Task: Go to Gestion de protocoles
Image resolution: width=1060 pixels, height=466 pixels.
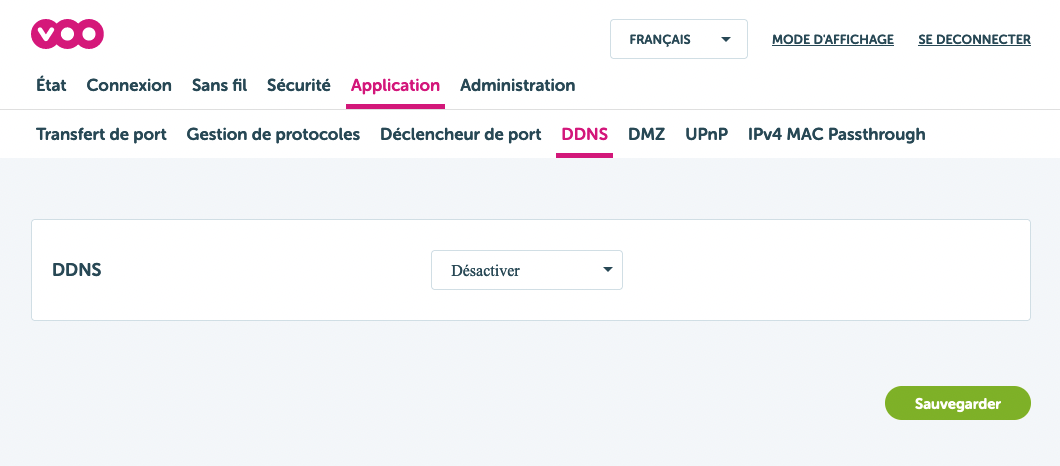Action: click(x=273, y=134)
